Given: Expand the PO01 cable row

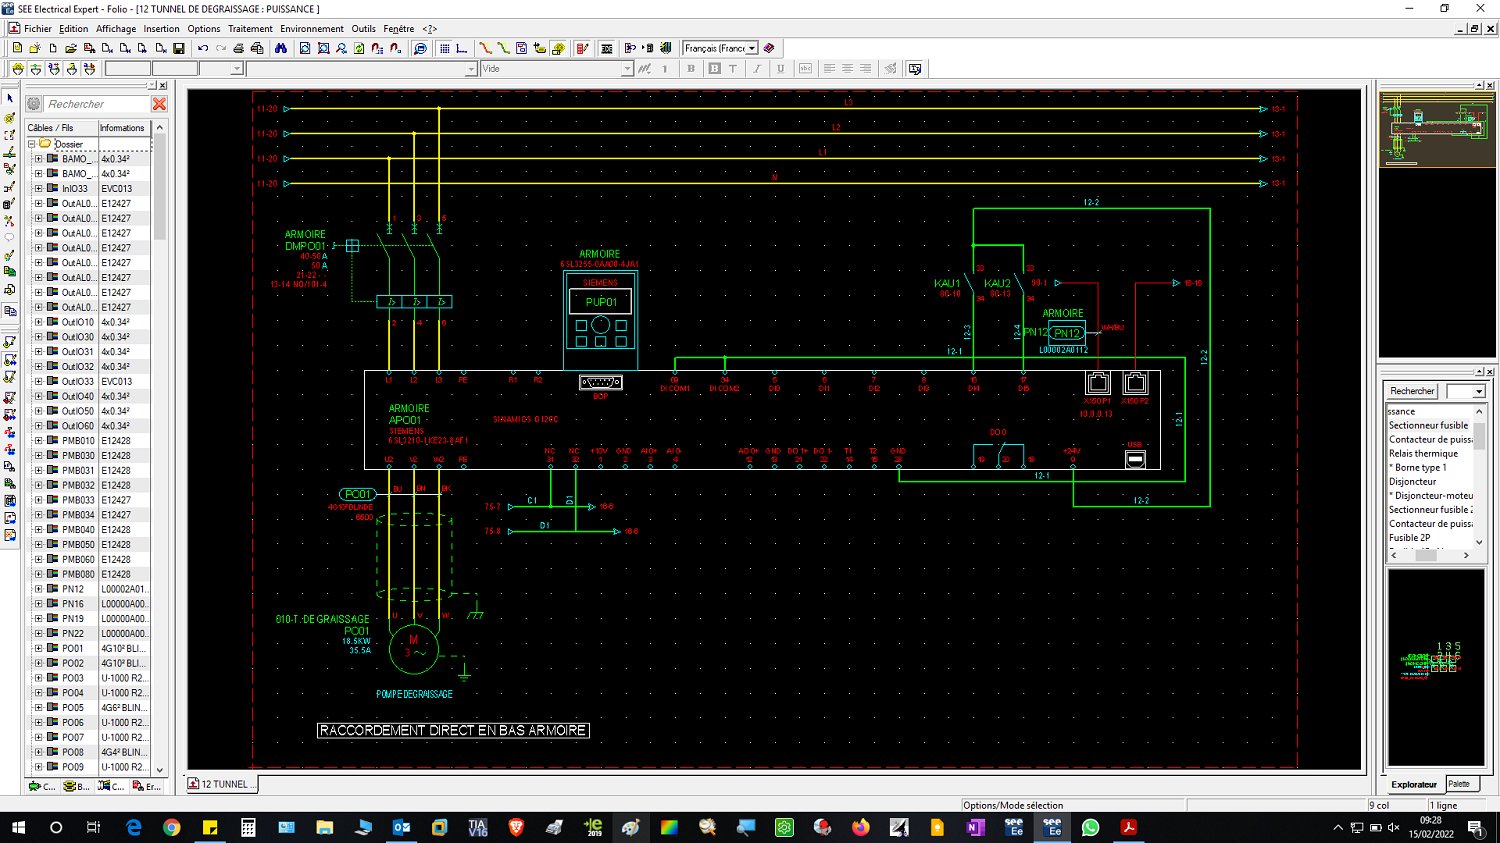Looking at the screenshot, I should pyautogui.click(x=39, y=648).
